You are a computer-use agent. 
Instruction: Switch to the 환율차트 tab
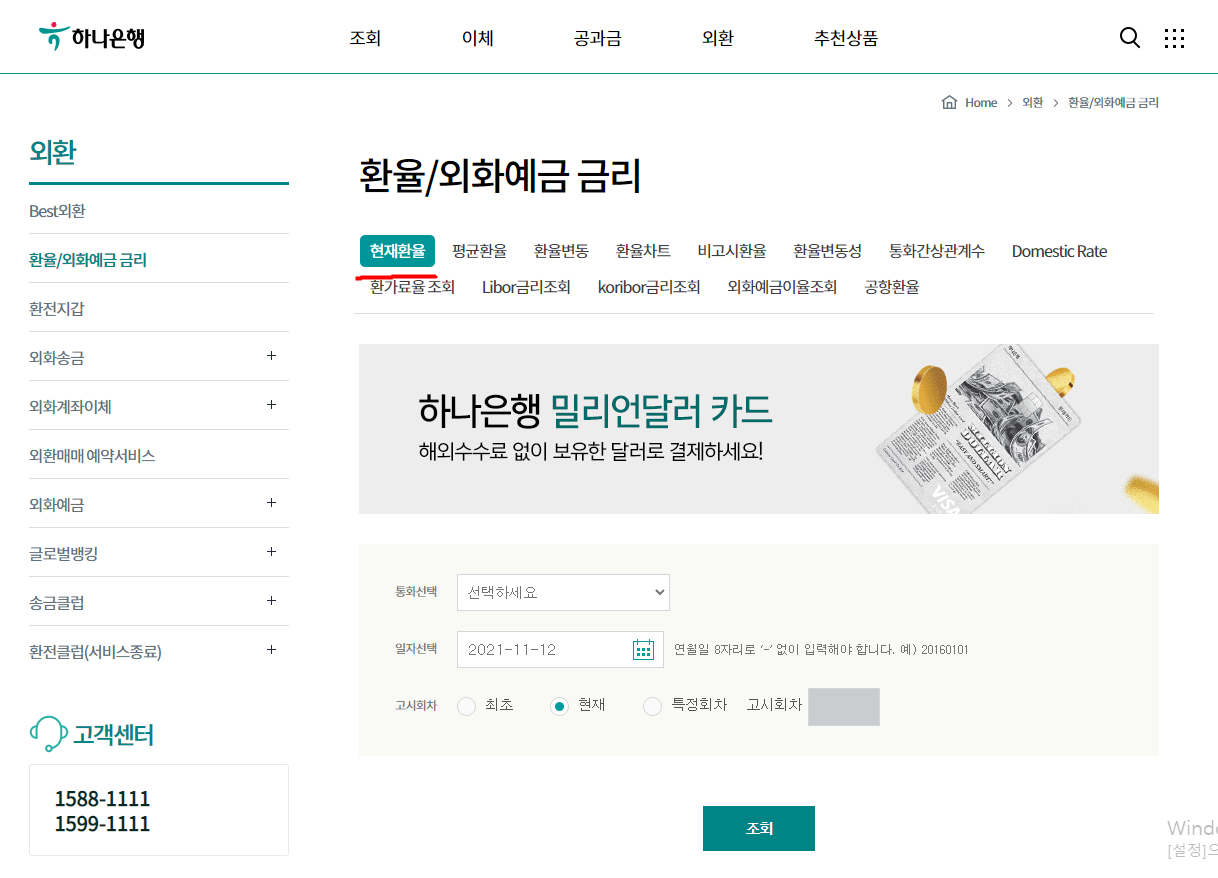coord(643,251)
